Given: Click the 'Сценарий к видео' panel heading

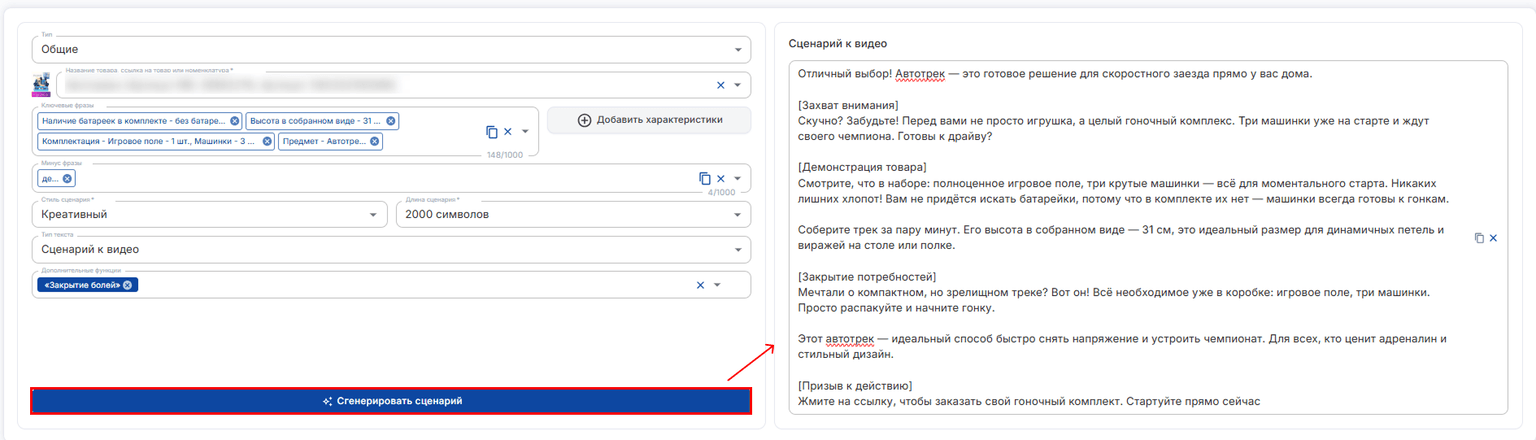Looking at the screenshot, I should (x=838, y=44).
